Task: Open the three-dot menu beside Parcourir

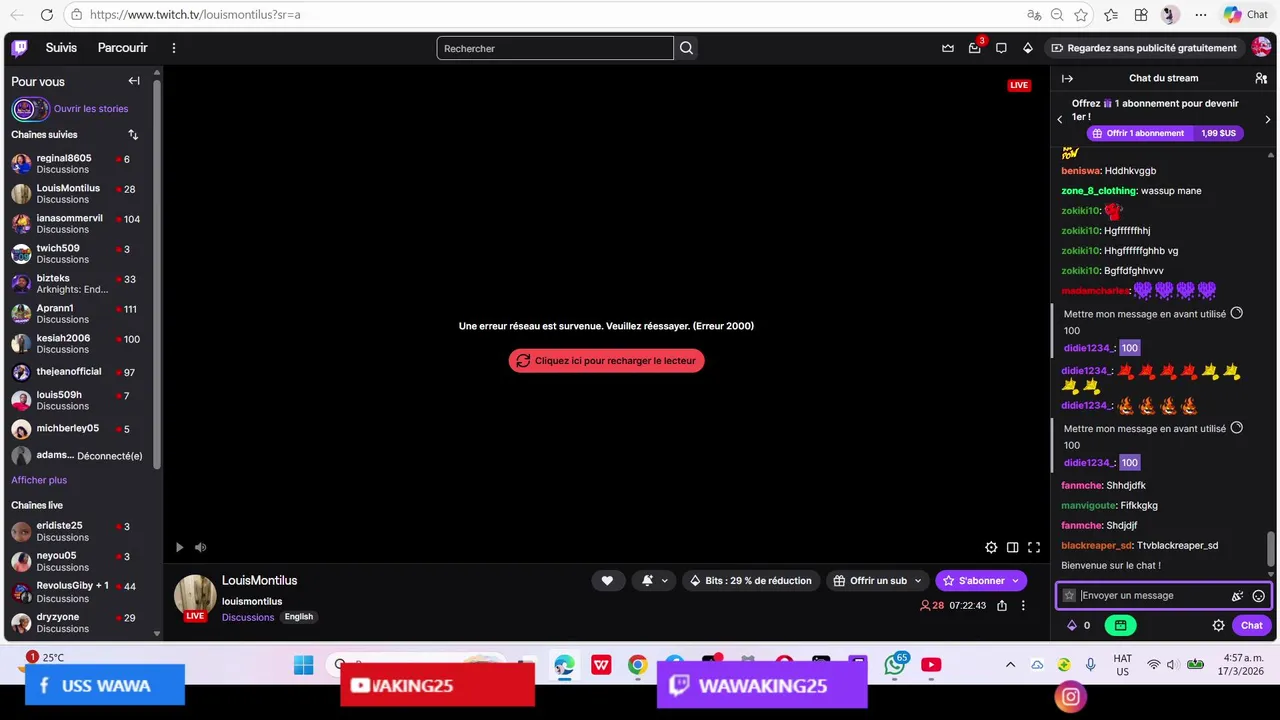Action: (174, 48)
